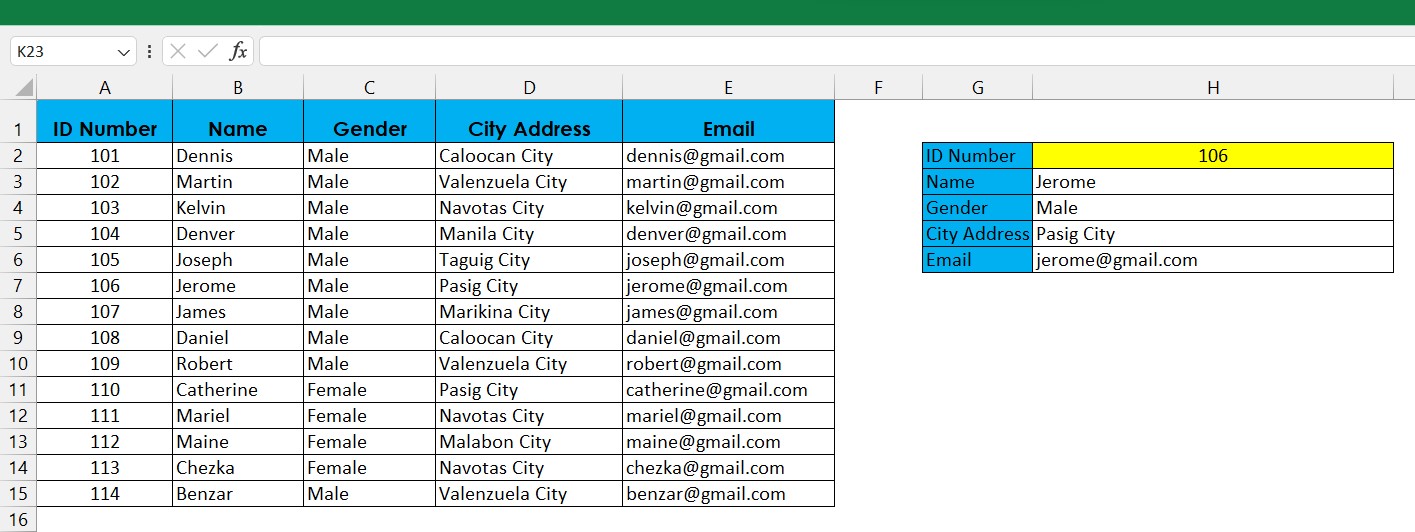This screenshot has height=532, width=1415.
Task: Click the Malabon City cell
Action: (x=529, y=442)
